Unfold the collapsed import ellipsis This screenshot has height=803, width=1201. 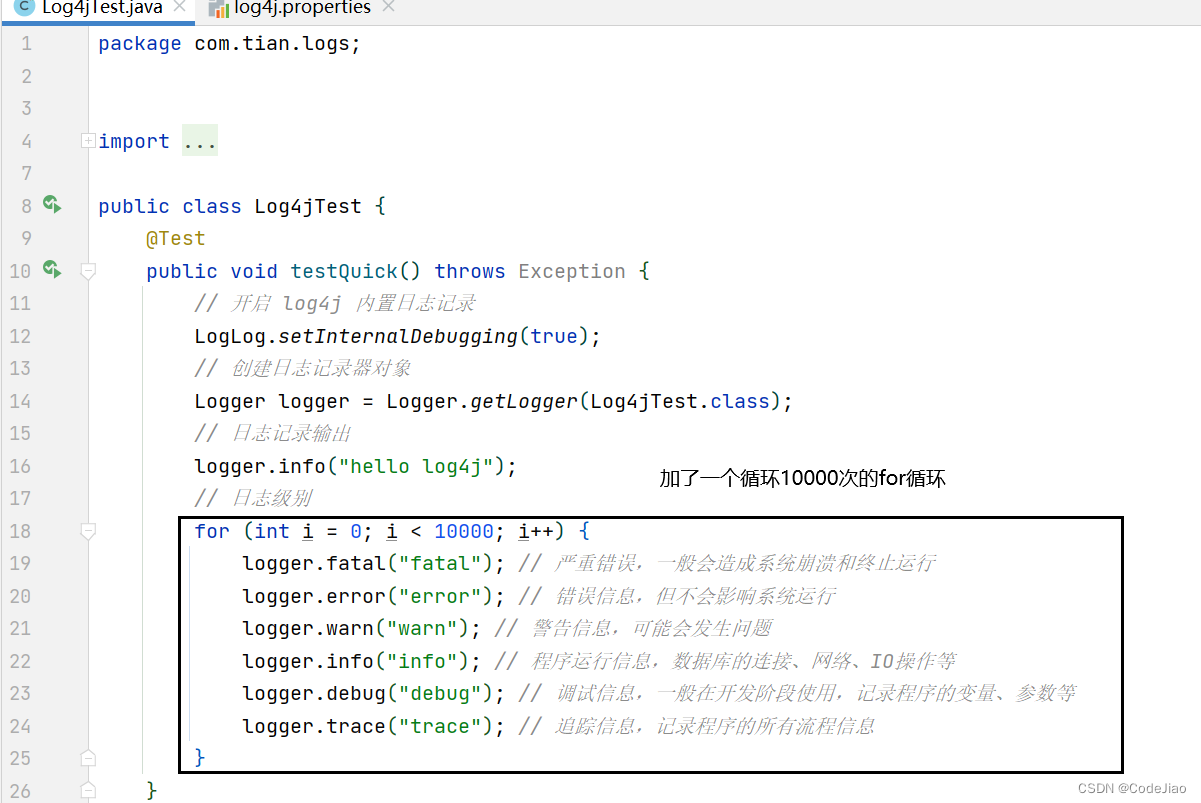(200, 142)
